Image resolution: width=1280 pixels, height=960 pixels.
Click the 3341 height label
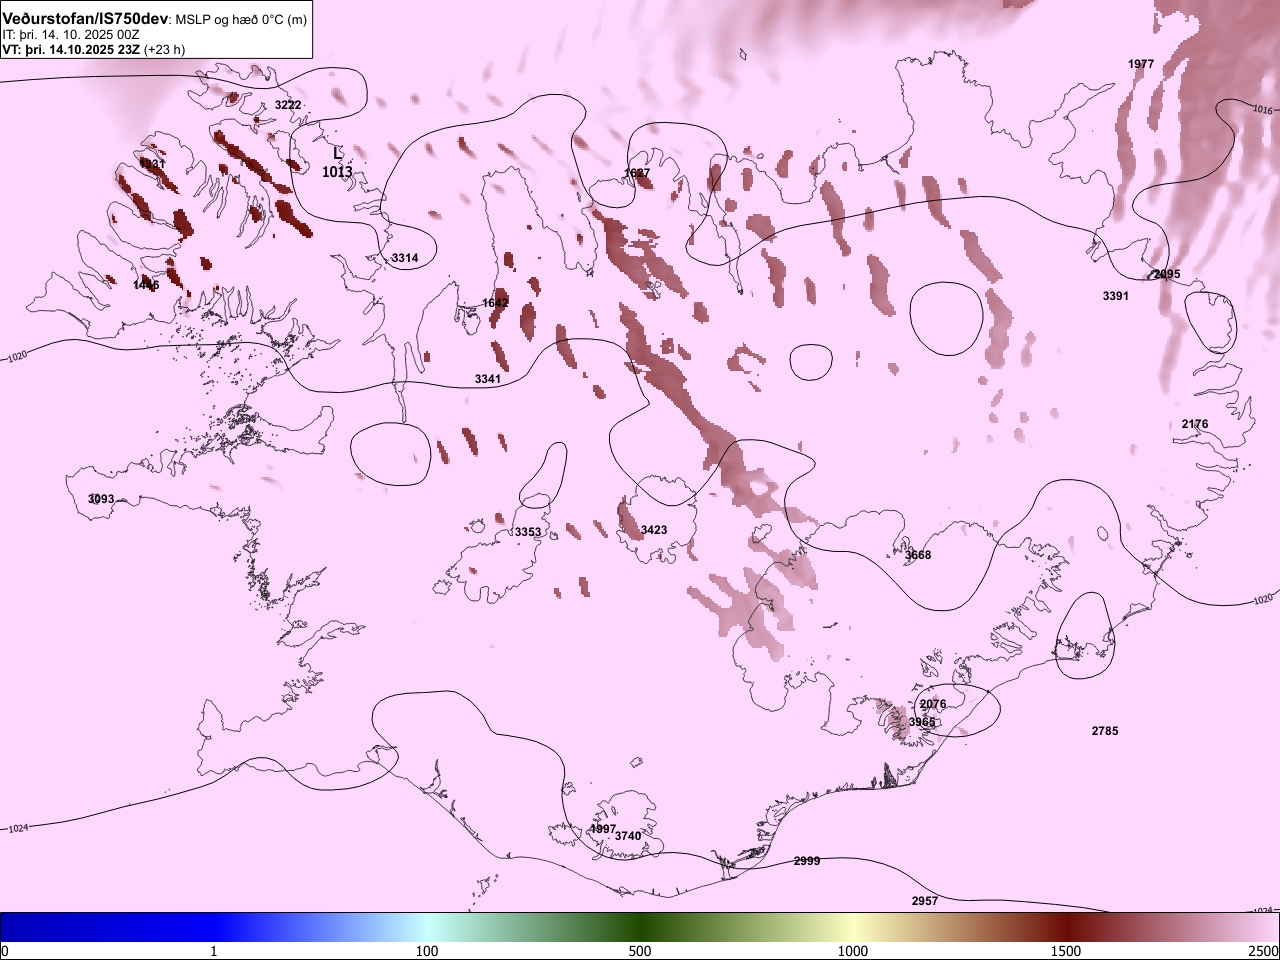click(488, 379)
